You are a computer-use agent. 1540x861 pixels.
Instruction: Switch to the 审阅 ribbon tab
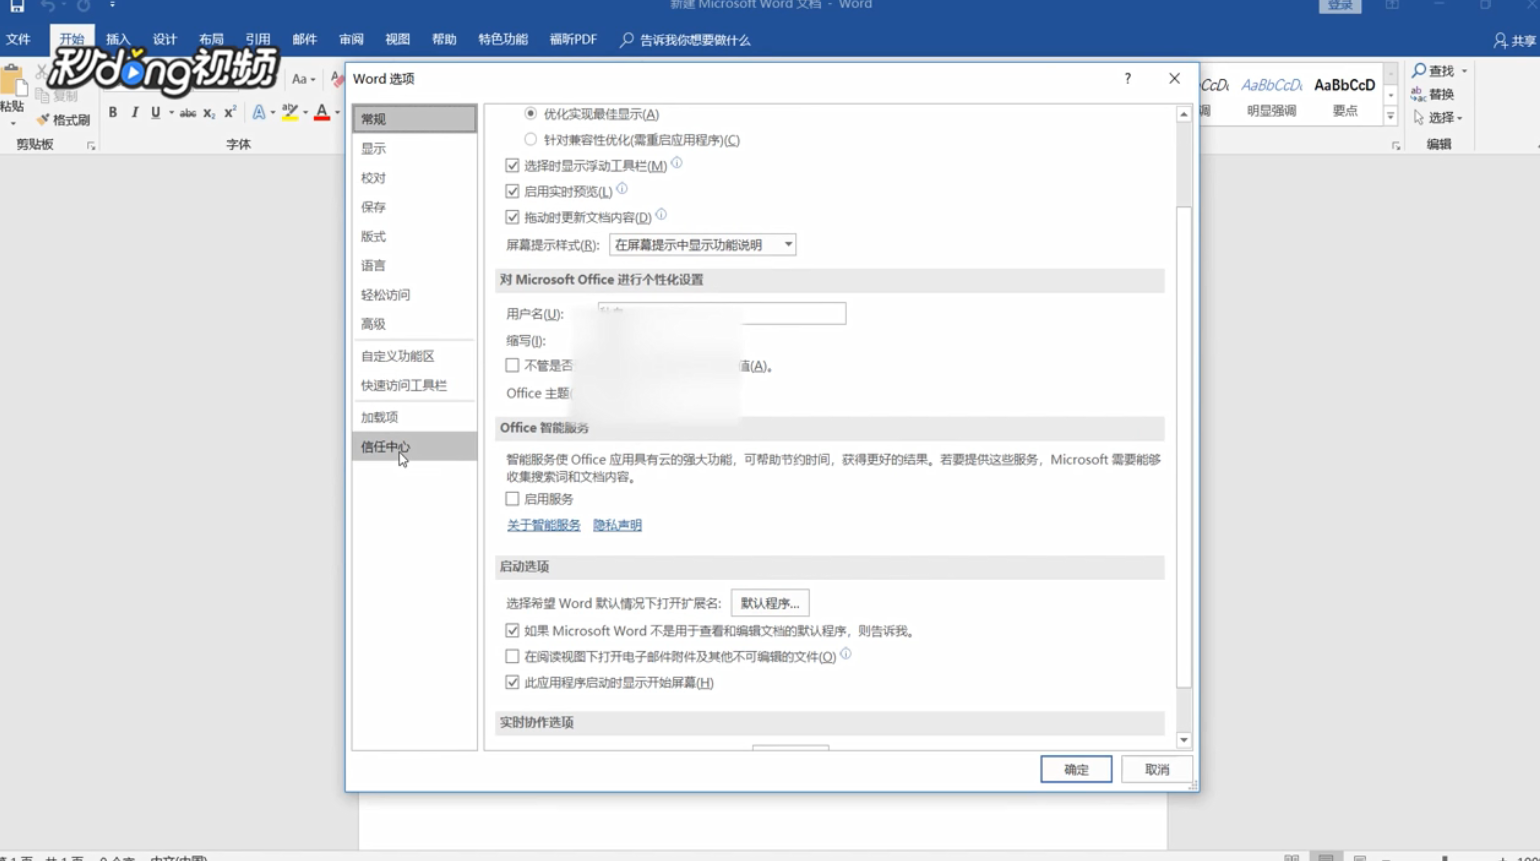pyautogui.click(x=351, y=40)
